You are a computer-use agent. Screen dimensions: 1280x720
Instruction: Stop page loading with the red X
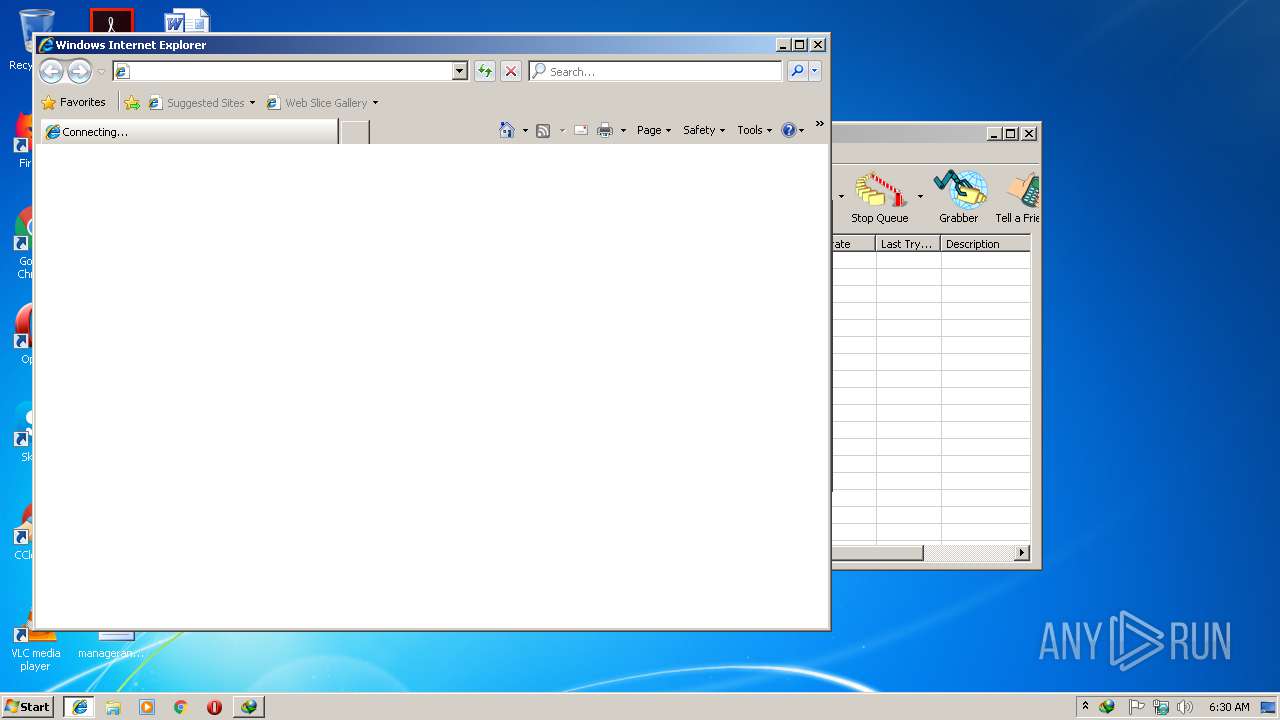[511, 71]
